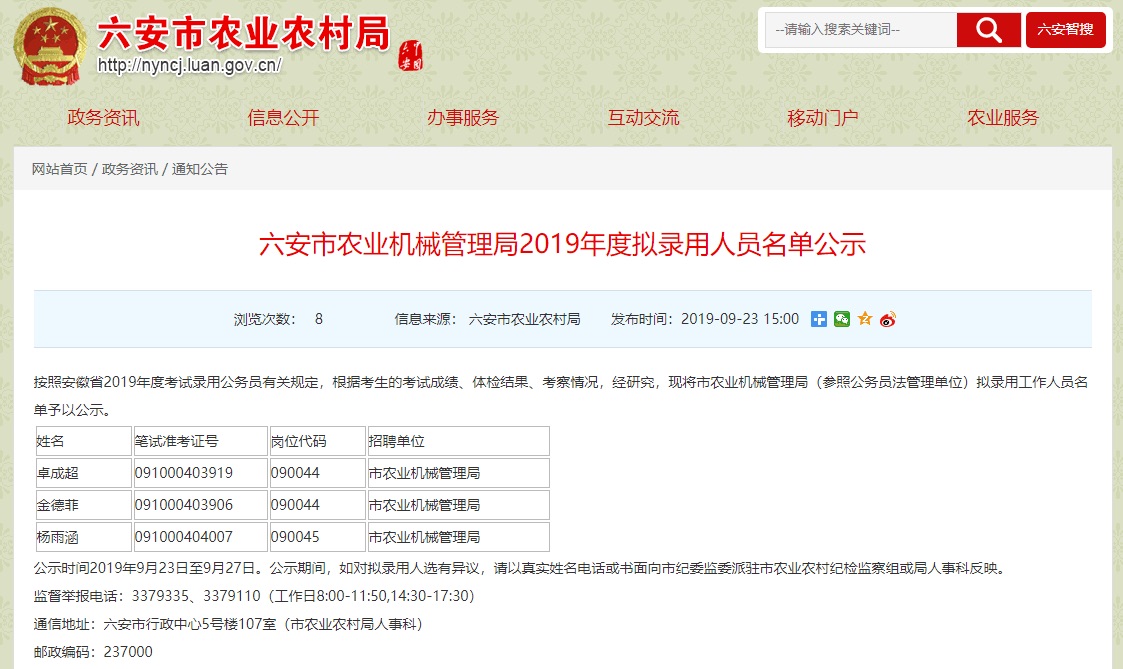Image resolution: width=1123 pixels, height=669 pixels.
Task: Select 市农业机械管理局 in 杨雨涵's row
Action: (x=458, y=537)
